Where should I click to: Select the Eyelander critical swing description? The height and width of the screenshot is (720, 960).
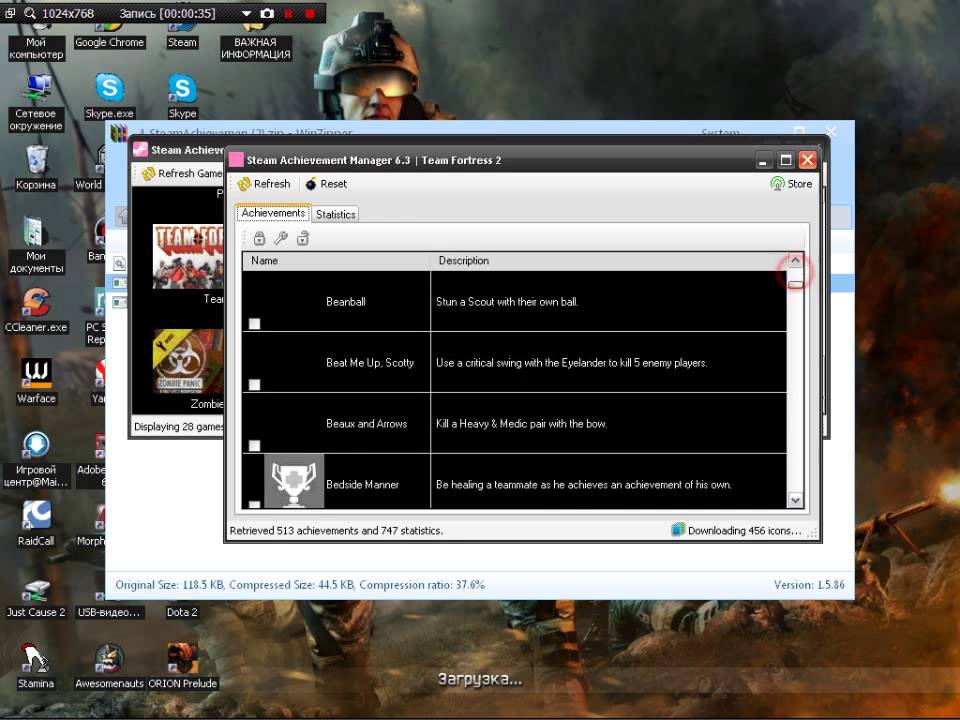click(572, 363)
